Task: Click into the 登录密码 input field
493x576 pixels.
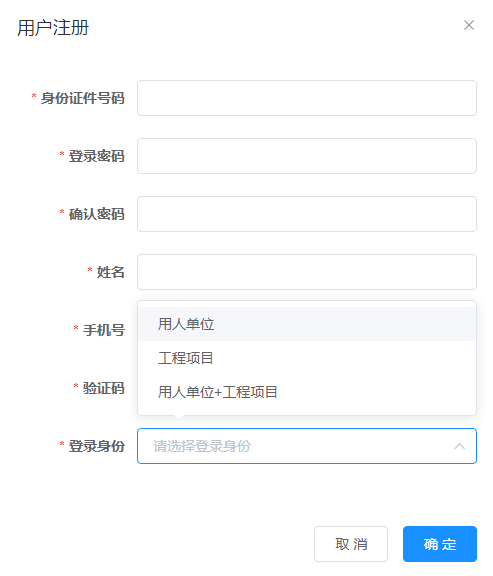Action: click(x=307, y=156)
